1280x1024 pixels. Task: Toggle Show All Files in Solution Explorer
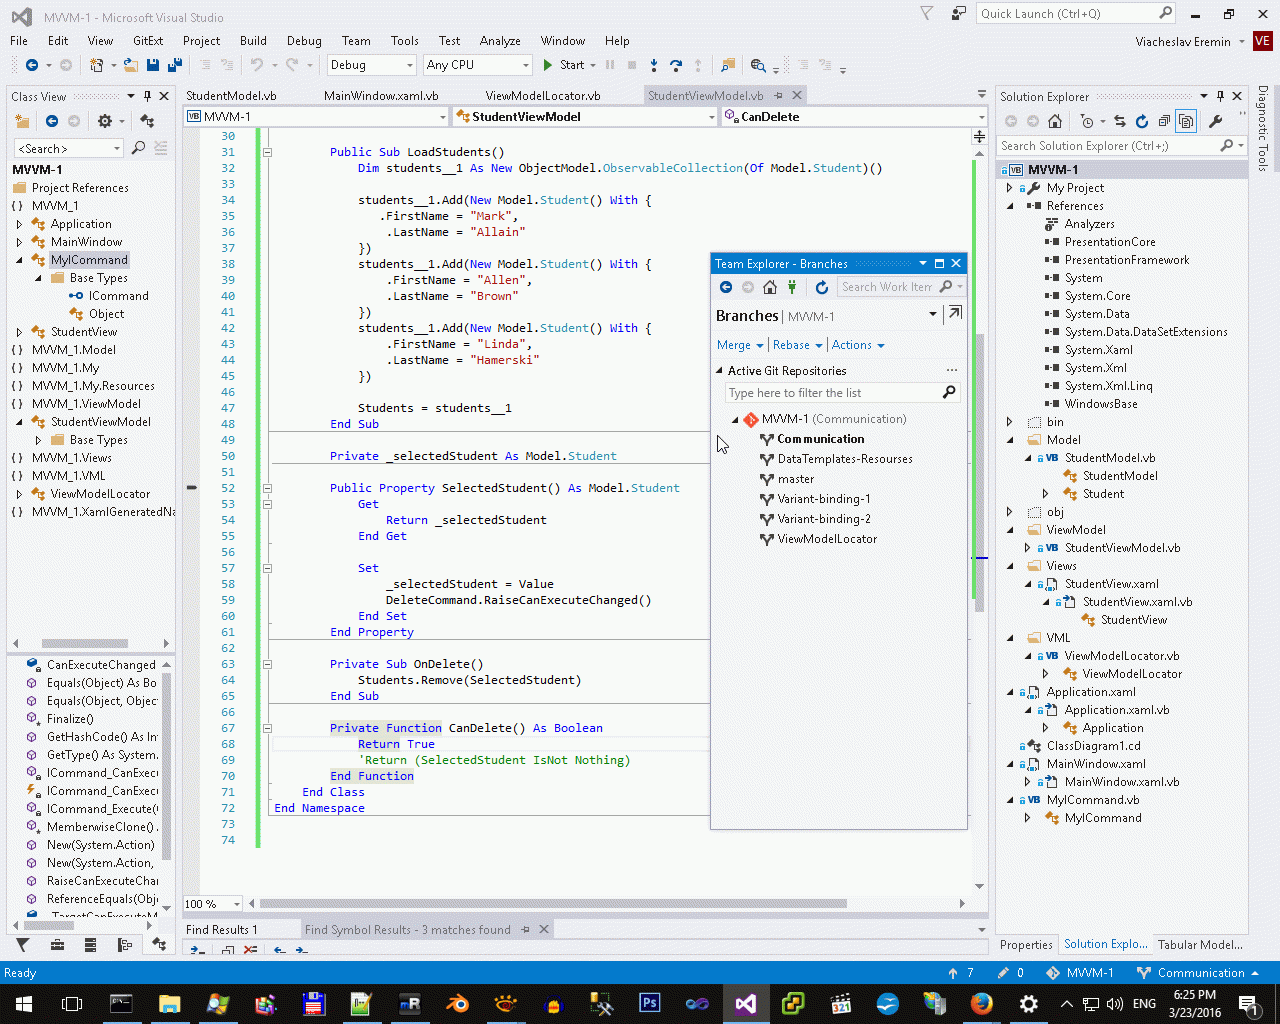click(1186, 122)
